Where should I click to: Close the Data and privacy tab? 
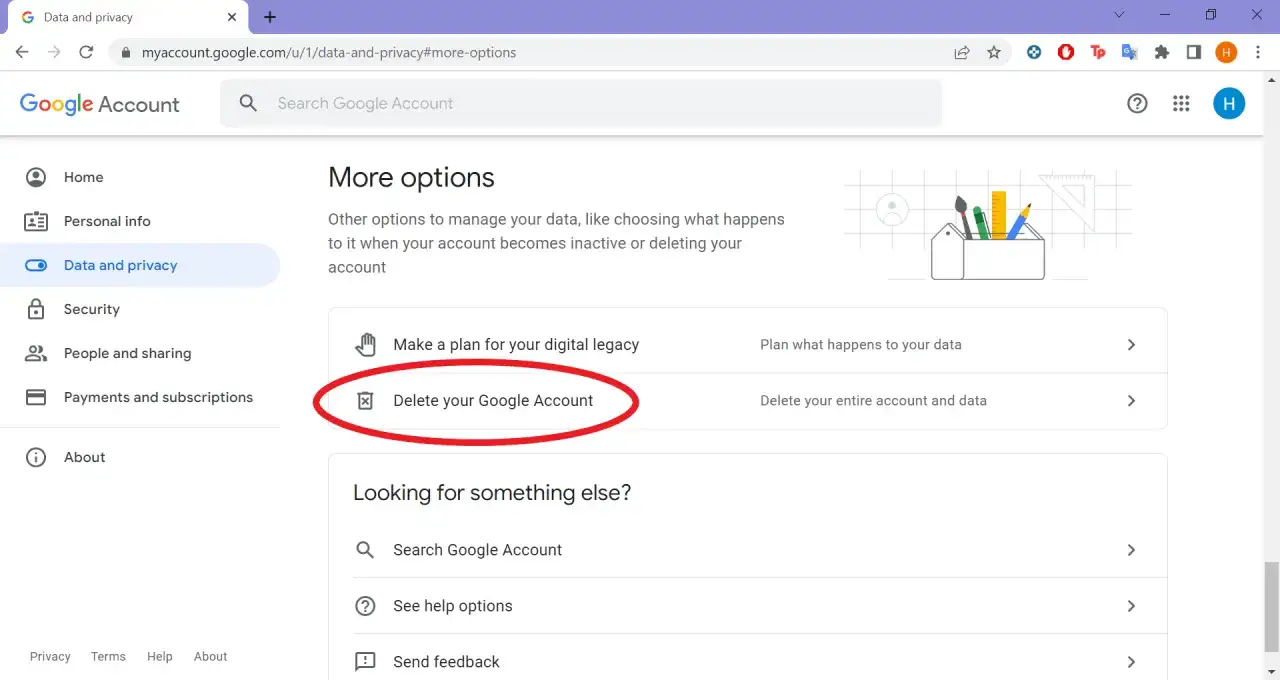pyautogui.click(x=232, y=17)
